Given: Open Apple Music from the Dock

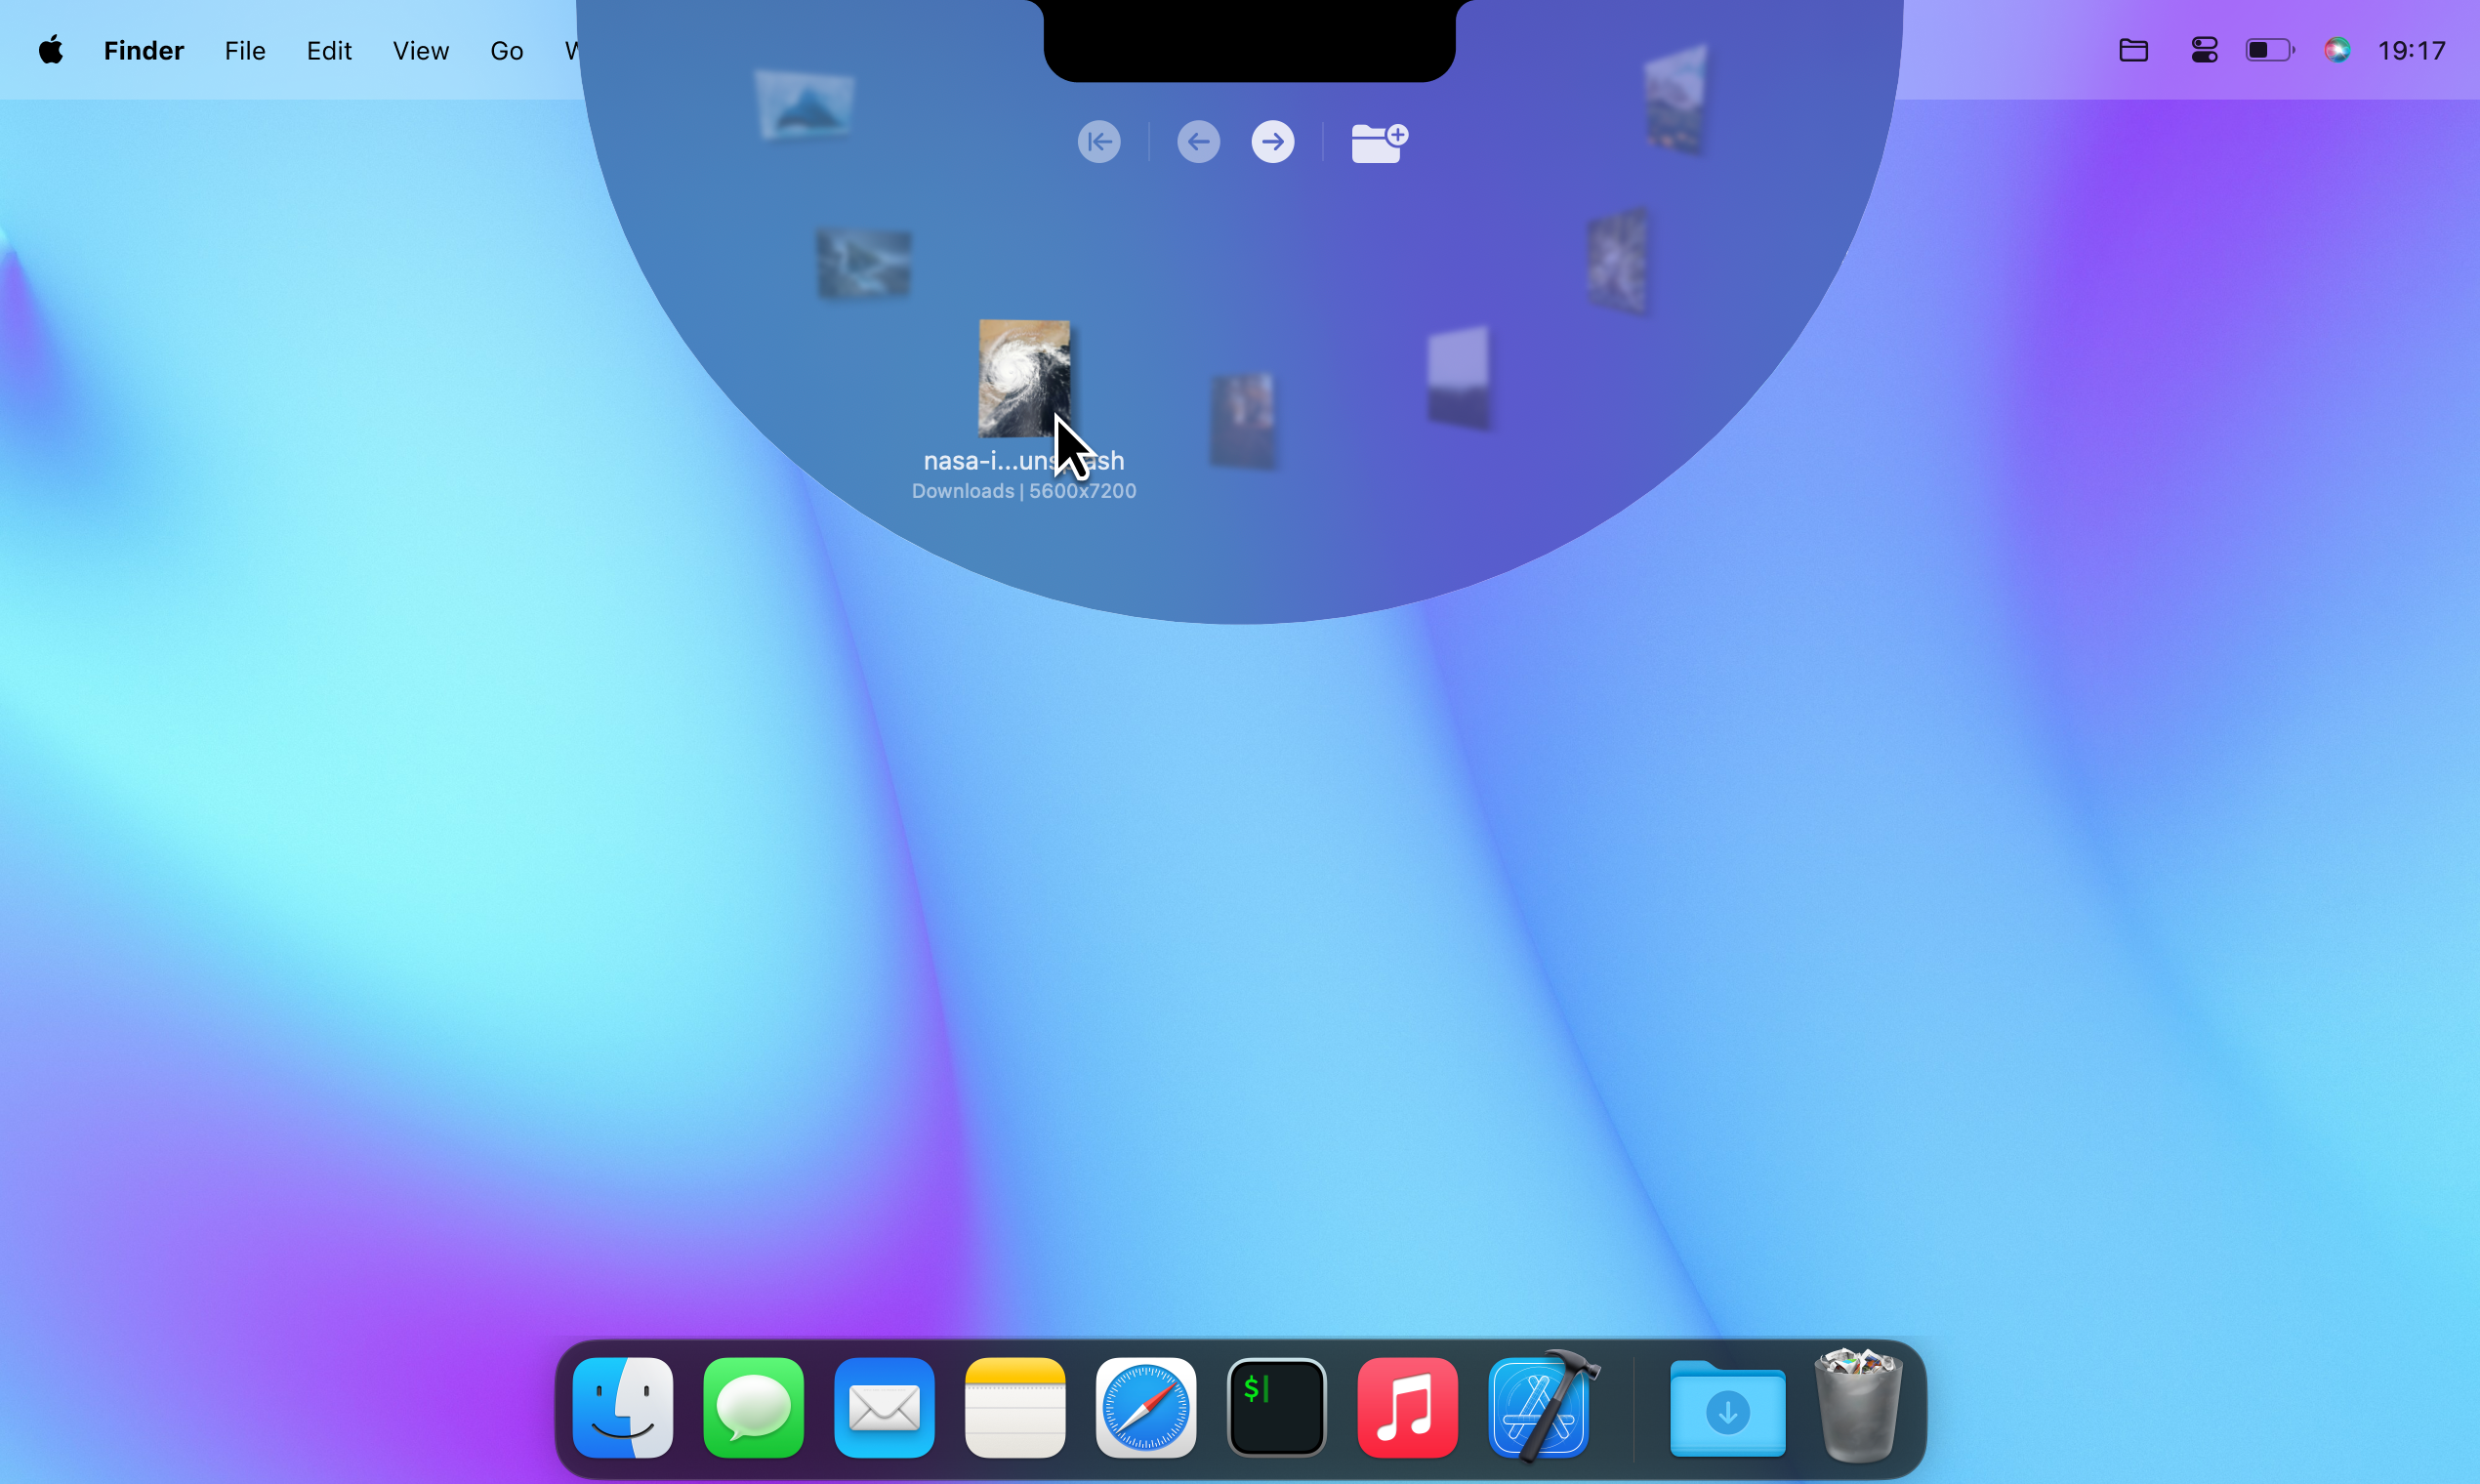Looking at the screenshot, I should (x=1407, y=1407).
